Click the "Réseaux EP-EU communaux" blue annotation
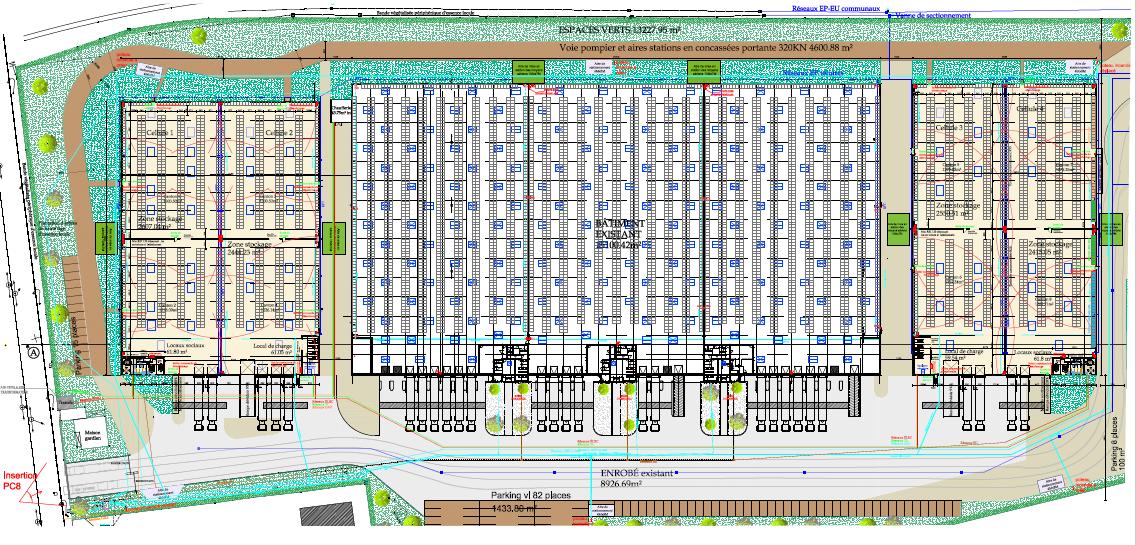 point(831,7)
